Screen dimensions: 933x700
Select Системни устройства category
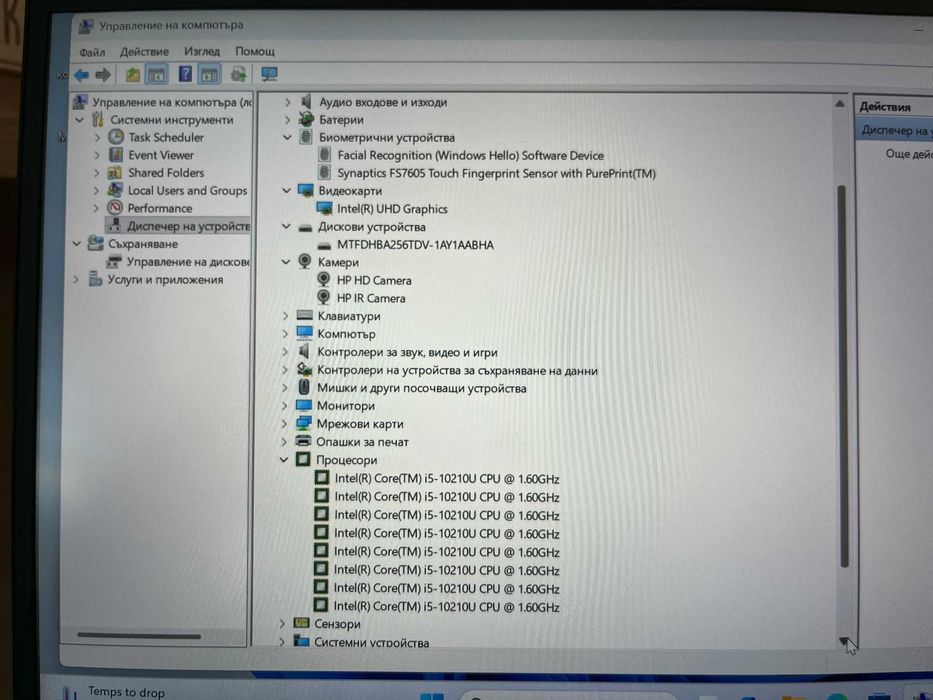click(371, 642)
